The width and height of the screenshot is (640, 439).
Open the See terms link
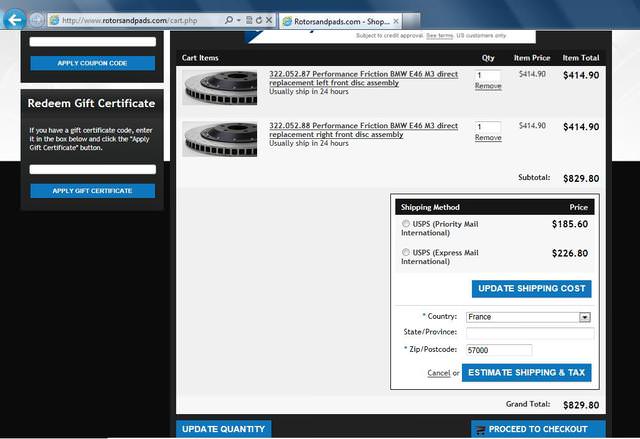coord(440,36)
